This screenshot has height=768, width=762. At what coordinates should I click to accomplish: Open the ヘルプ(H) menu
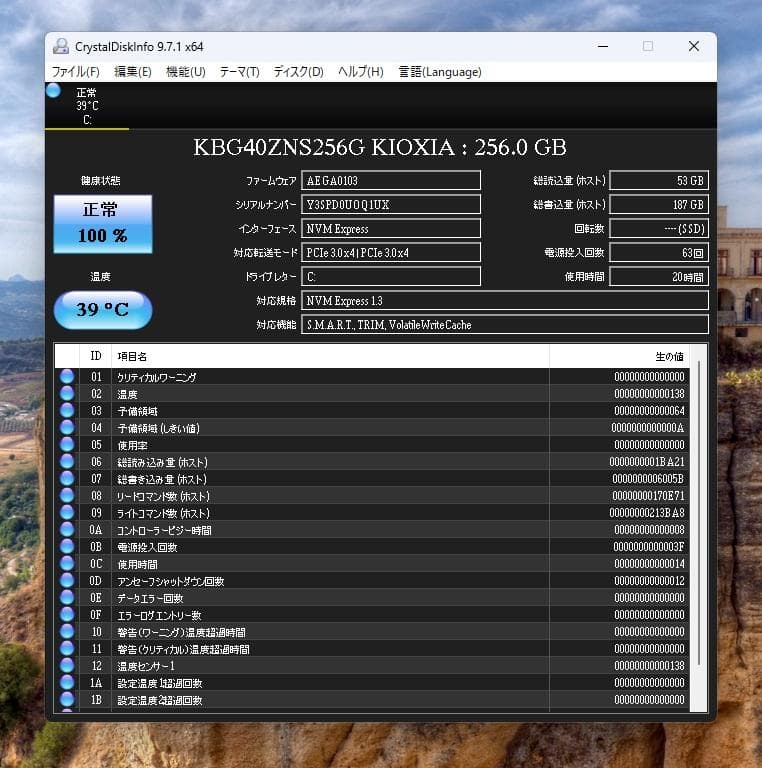pyautogui.click(x=360, y=72)
